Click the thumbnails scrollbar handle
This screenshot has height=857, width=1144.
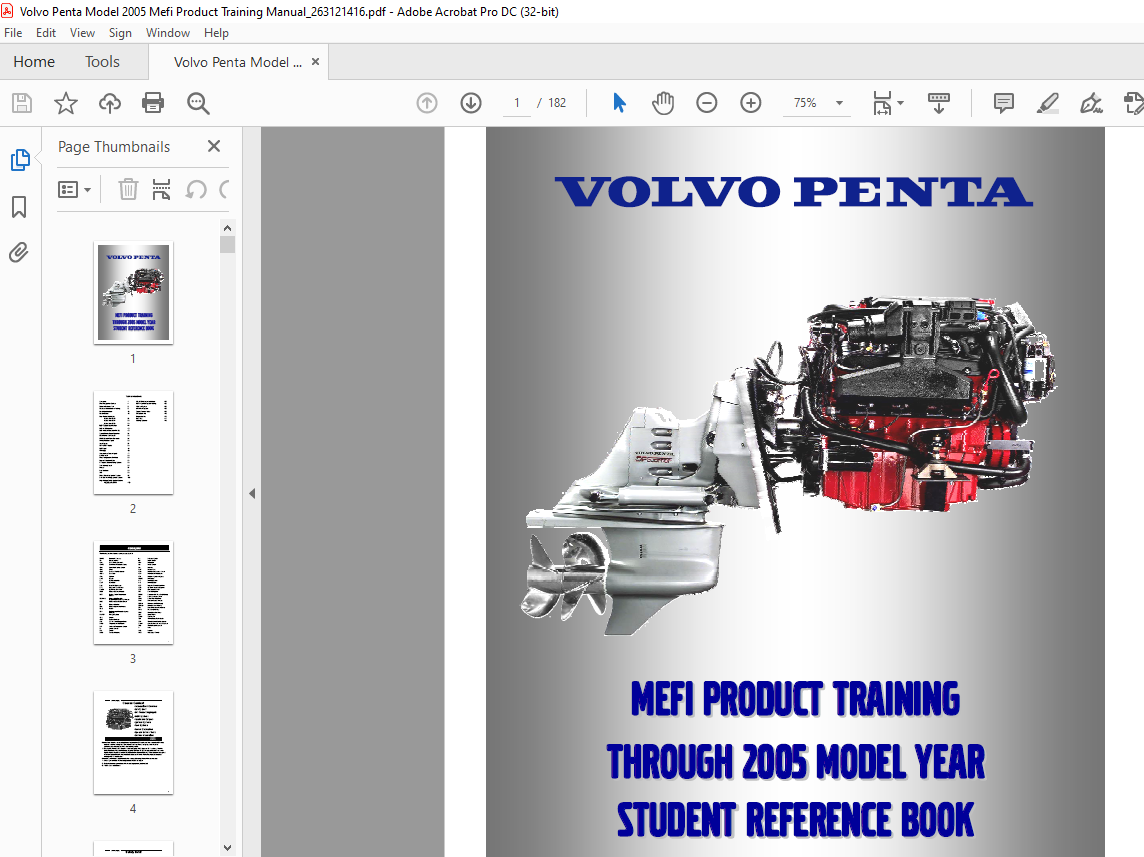tap(228, 244)
